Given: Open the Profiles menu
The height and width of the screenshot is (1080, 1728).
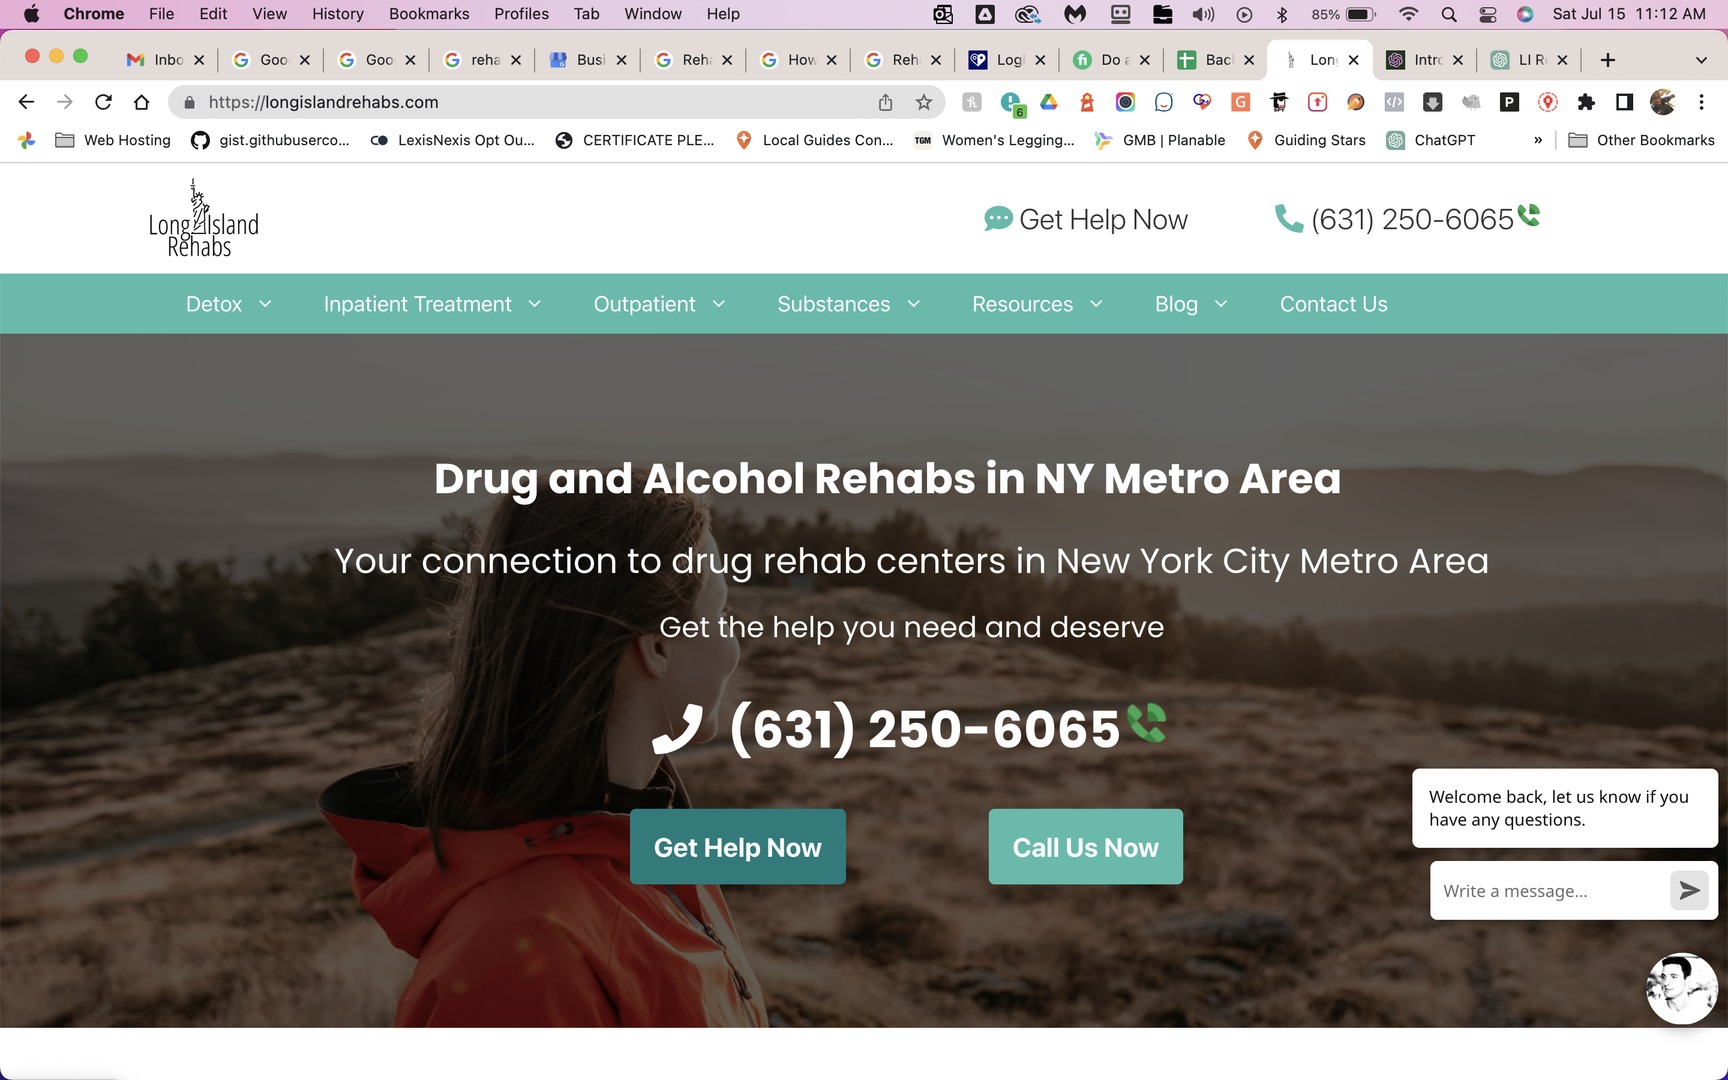Looking at the screenshot, I should point(522,14).
